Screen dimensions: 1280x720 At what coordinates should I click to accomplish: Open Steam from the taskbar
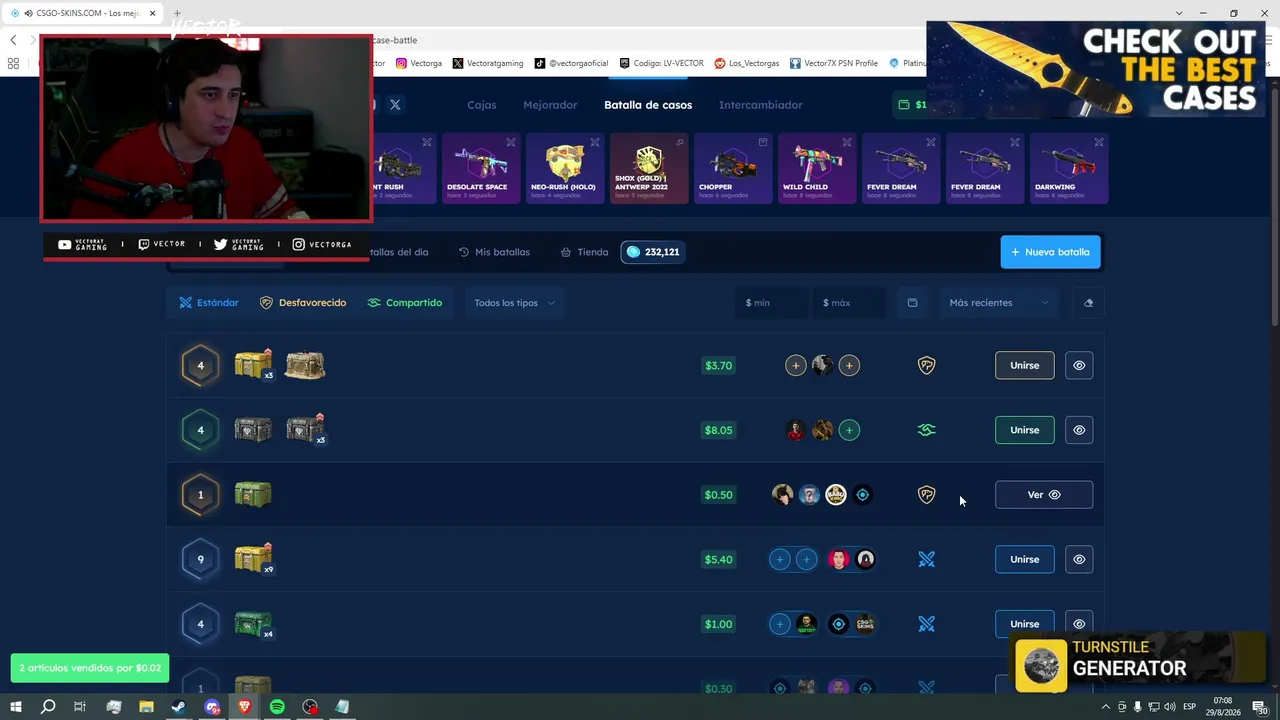coord(178,707)
